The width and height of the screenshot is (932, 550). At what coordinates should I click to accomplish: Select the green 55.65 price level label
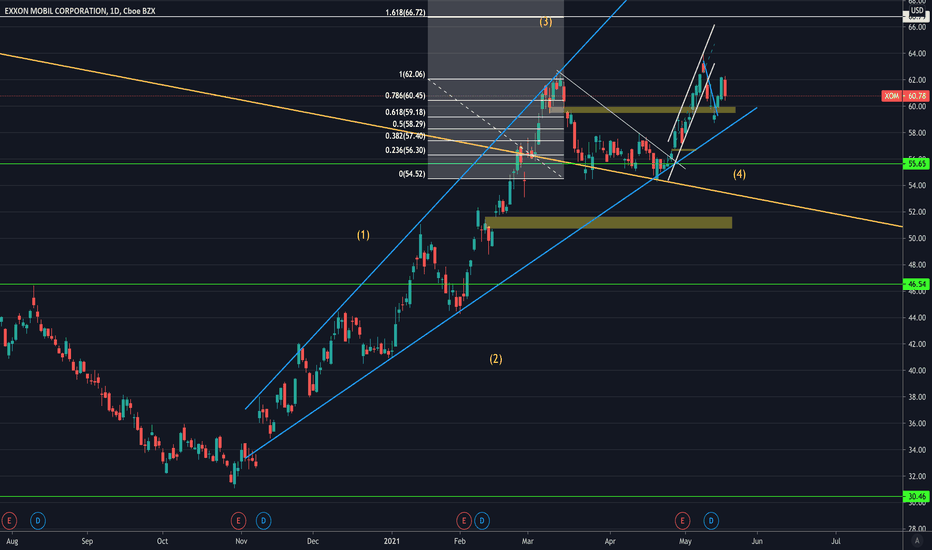915,164
